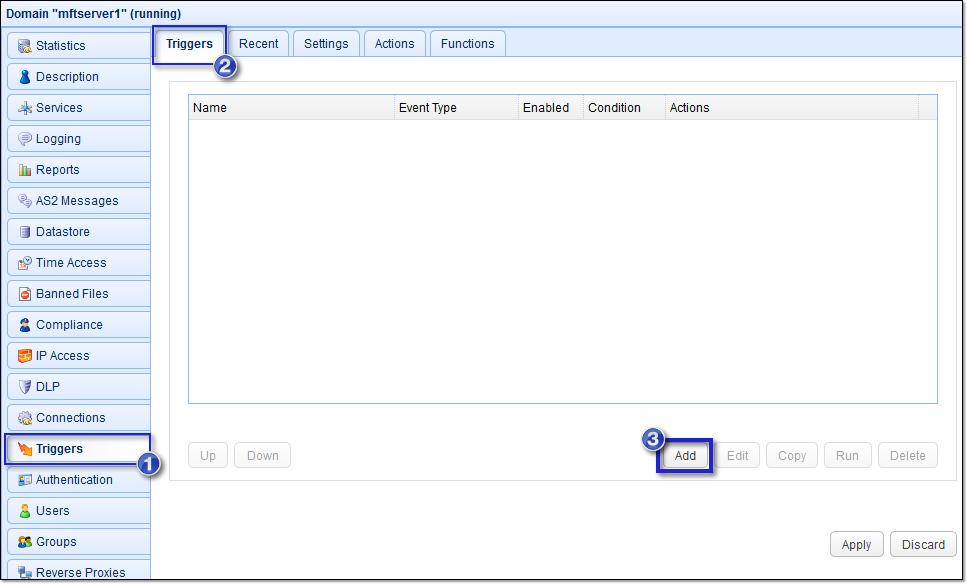Click the Statistics icon in sidebar

(x=25, y=46)
